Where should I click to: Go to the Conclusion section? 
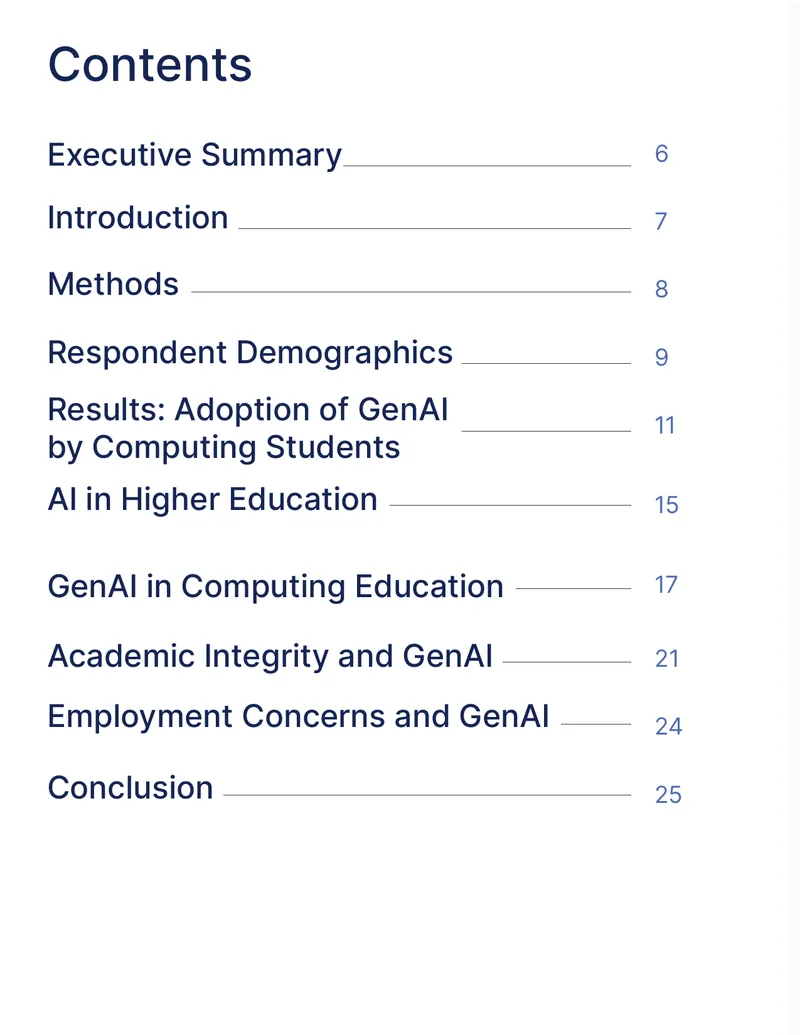[131, 788]
